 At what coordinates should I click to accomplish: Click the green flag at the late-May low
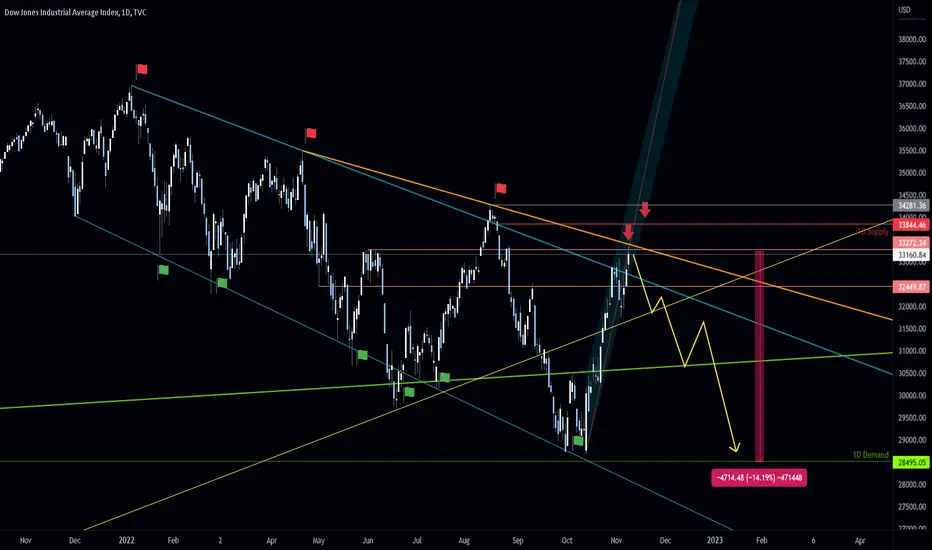click(x=362, y=355)
